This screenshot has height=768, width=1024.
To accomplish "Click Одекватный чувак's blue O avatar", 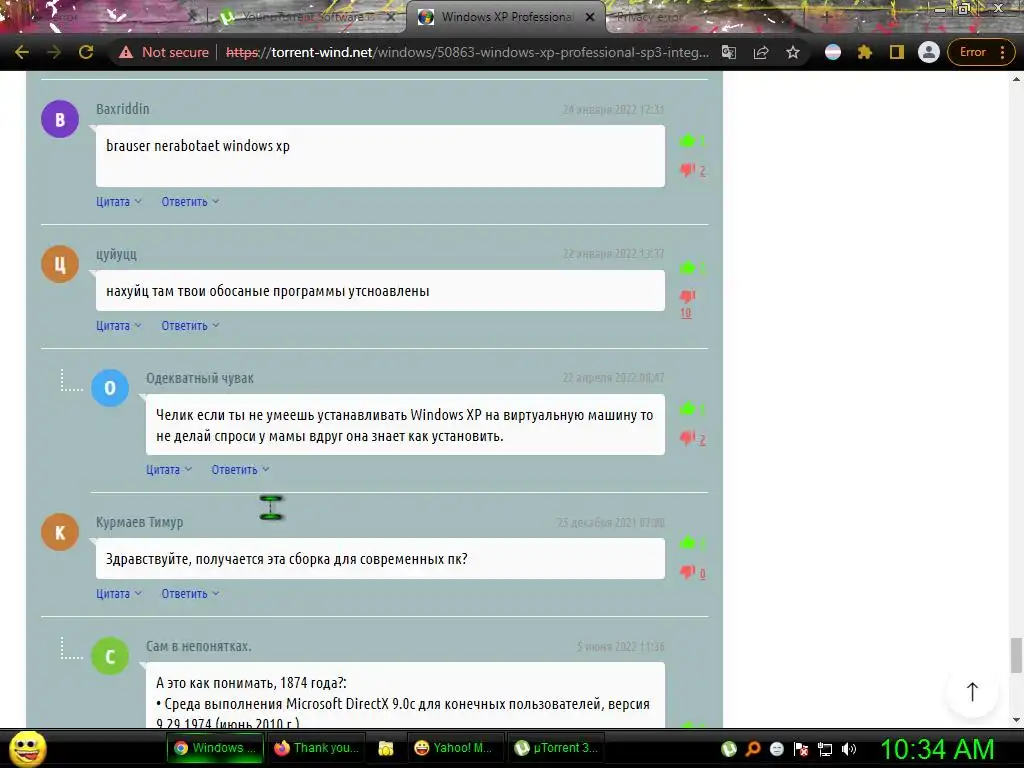I will [110, 387].
